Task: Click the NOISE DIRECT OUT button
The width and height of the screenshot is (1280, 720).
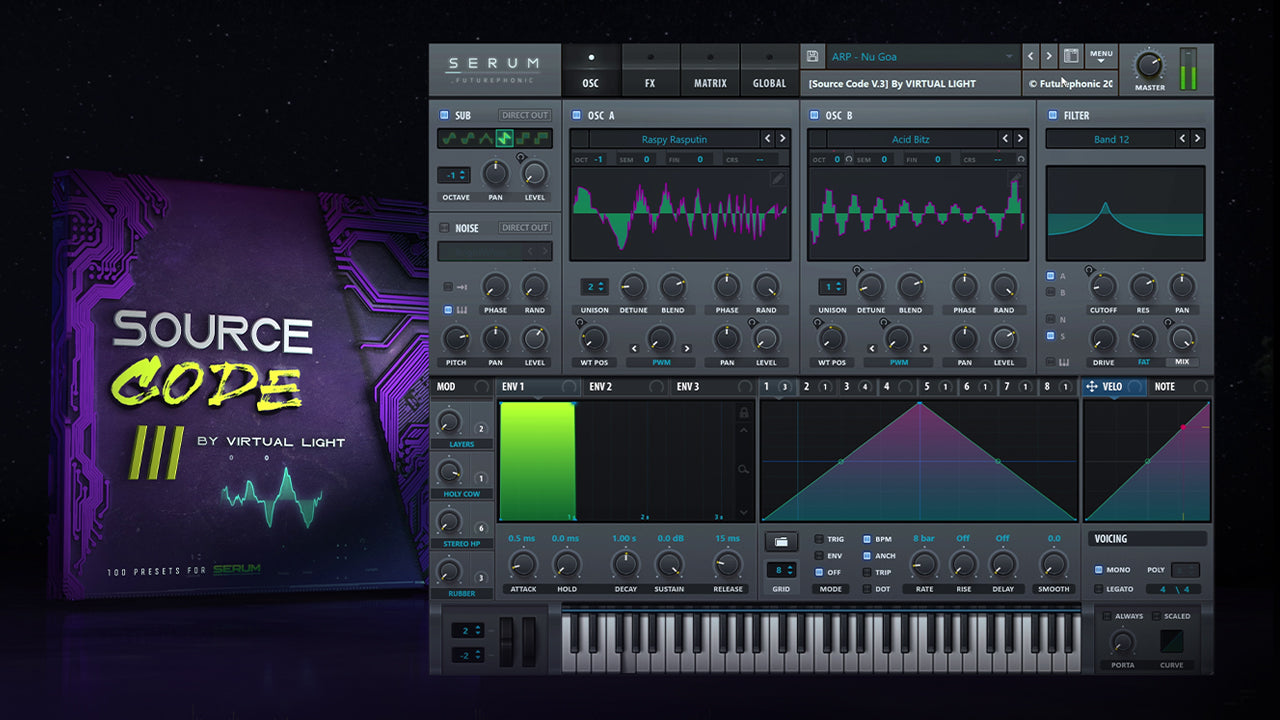Action: [525, 228]
